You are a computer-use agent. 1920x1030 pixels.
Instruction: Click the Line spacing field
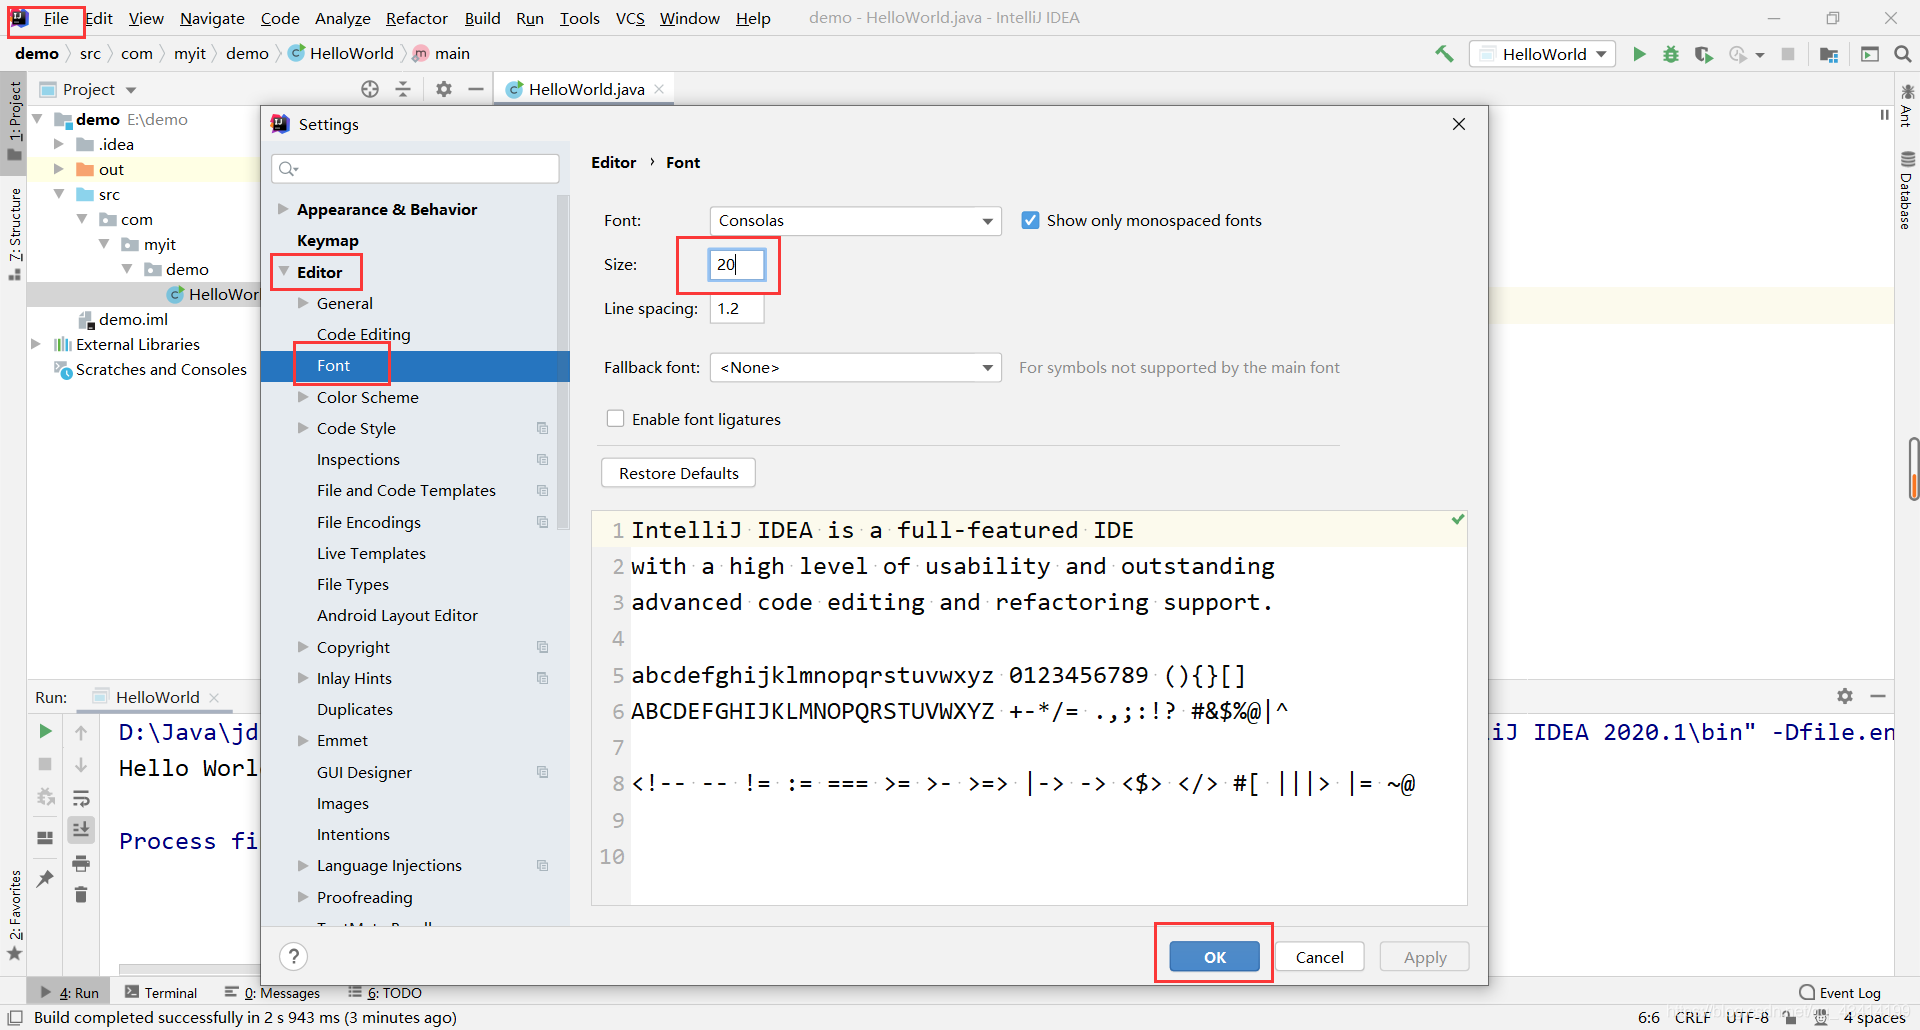pos(737,308)
